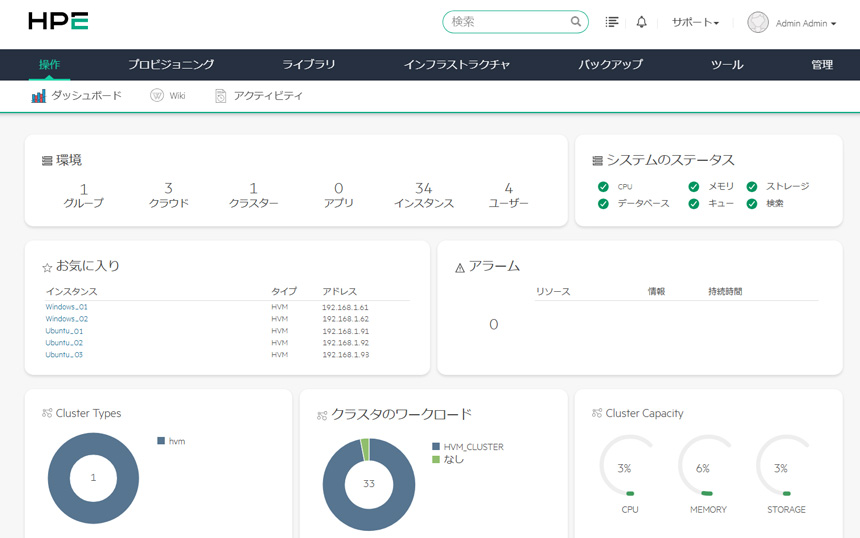The width and height of the screenshot is (860, 538).
Task: Click the 34 インスタンス count
Action: (x=423, y=195)
